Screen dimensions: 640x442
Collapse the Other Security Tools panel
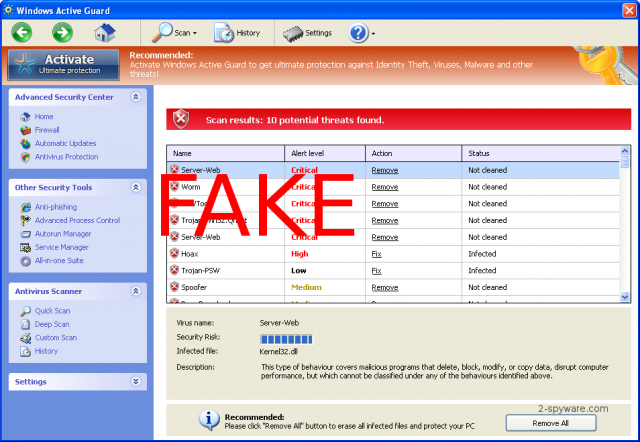point(136,187)
